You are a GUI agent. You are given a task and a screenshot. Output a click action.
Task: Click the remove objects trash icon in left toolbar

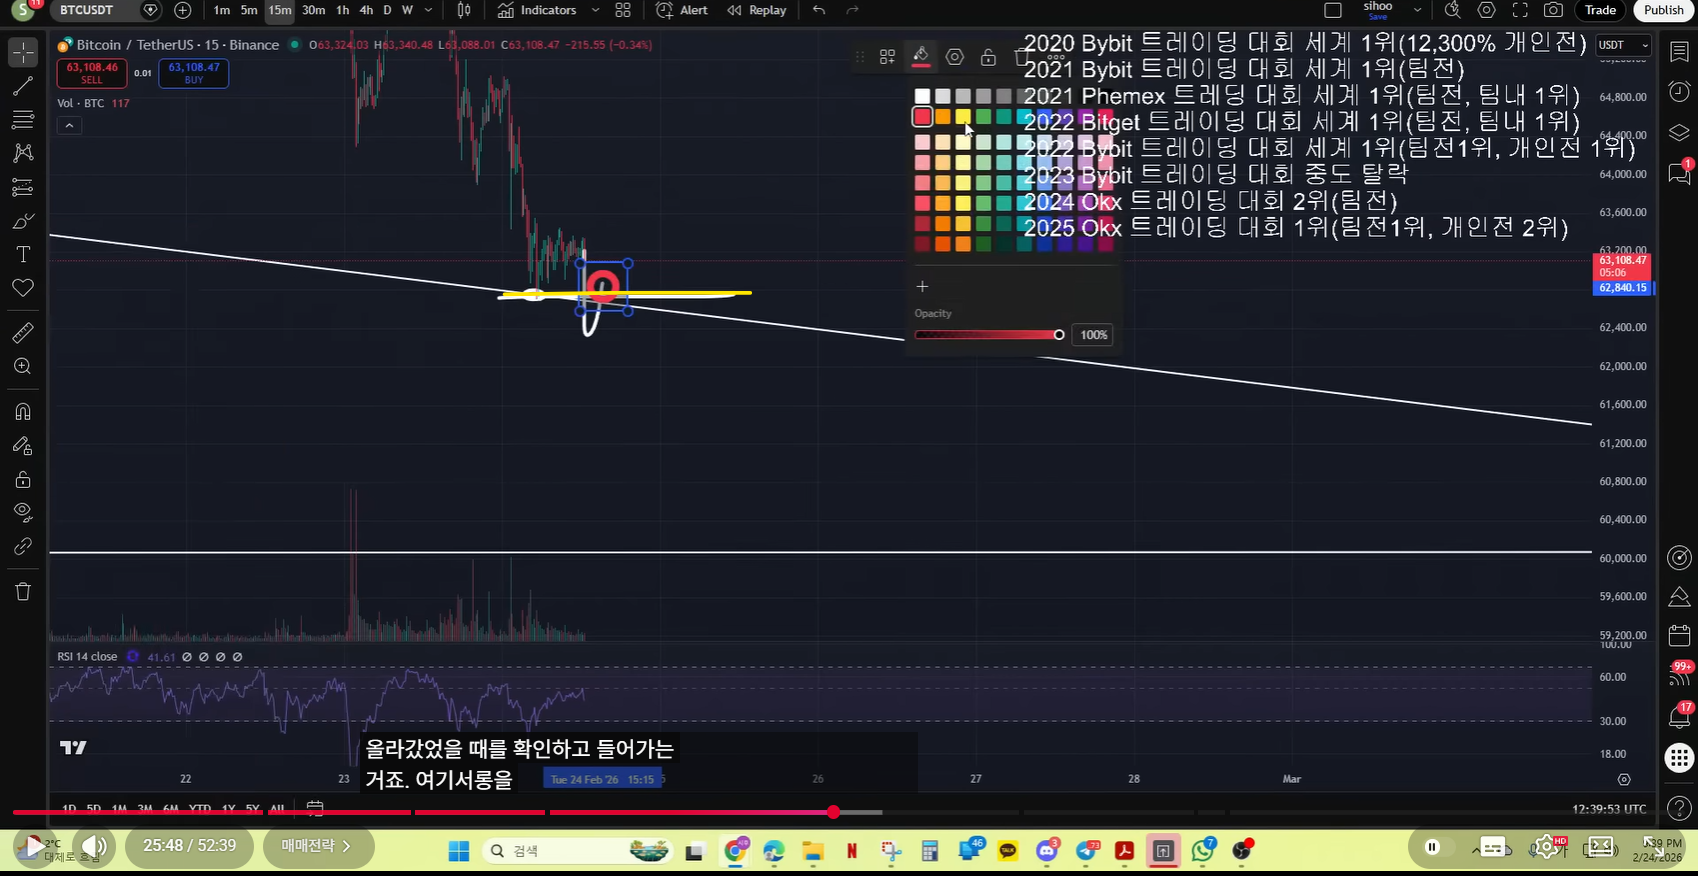tap(23, 592)
